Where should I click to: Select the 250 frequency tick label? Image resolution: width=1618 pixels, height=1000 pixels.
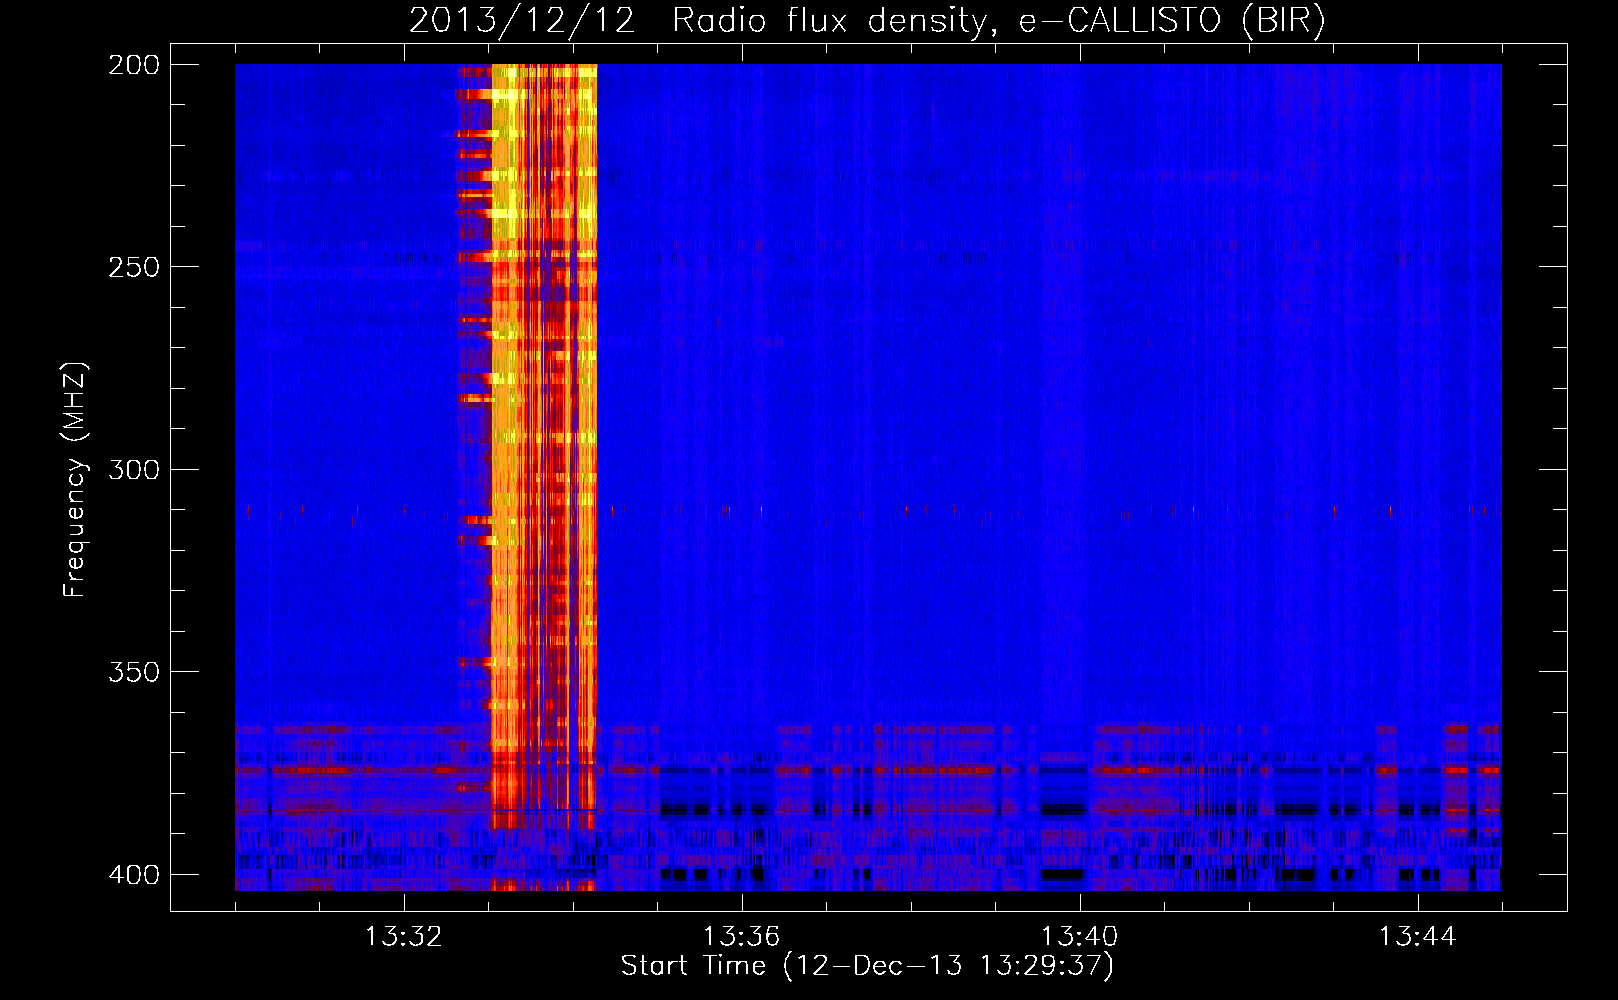(133, 267)
